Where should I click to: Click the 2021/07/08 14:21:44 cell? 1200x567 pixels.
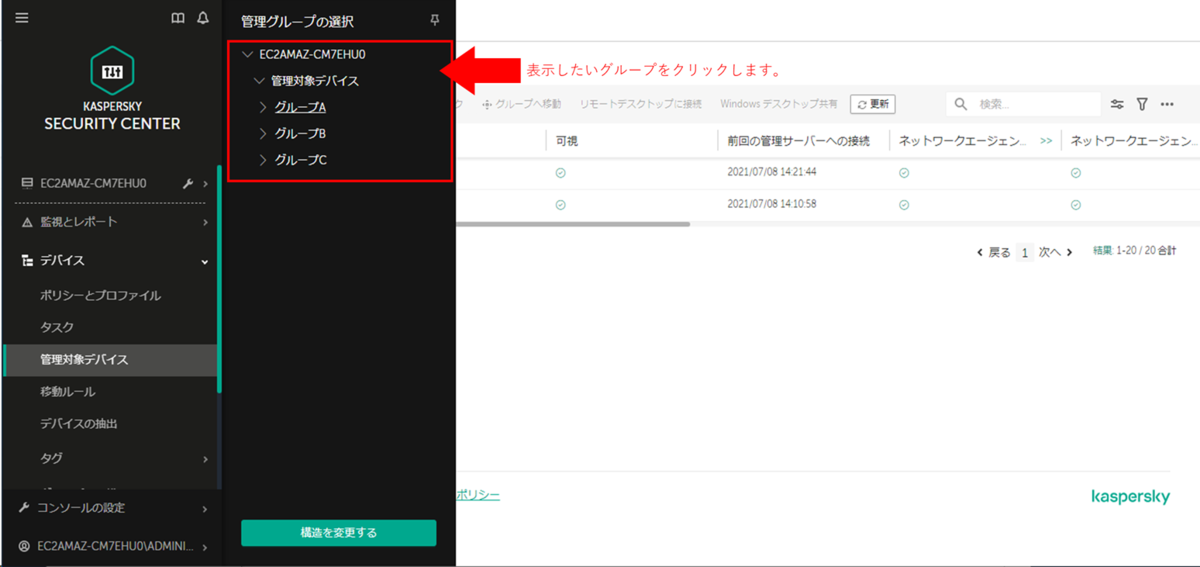click(x=772, y=172)
